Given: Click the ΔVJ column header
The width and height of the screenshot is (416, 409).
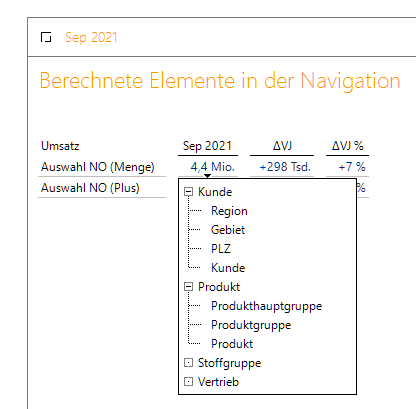Looking at the screenshot, I should [282, 146].
